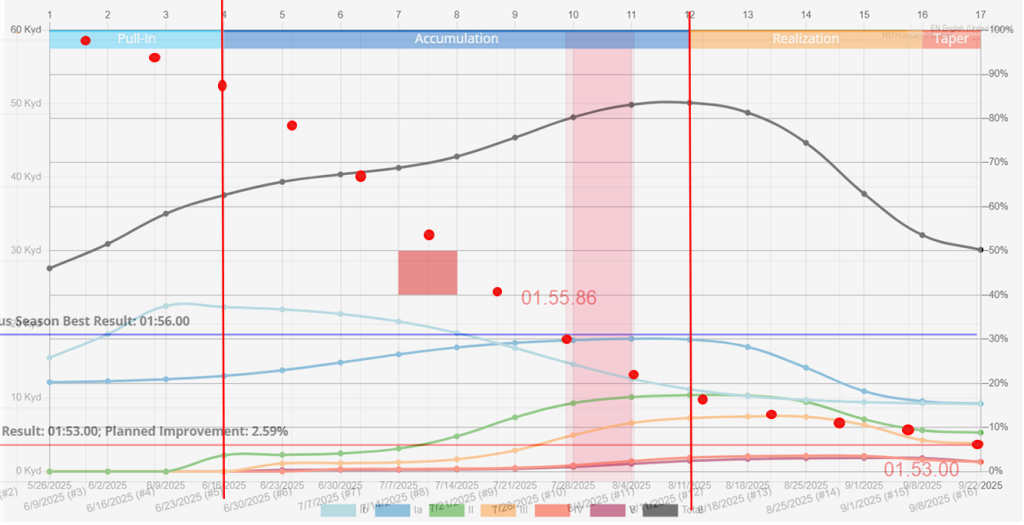Click the red shaded block between weeks 7 and 8
Viewport: 1024px width, 525px height.
tap(428, 272)
